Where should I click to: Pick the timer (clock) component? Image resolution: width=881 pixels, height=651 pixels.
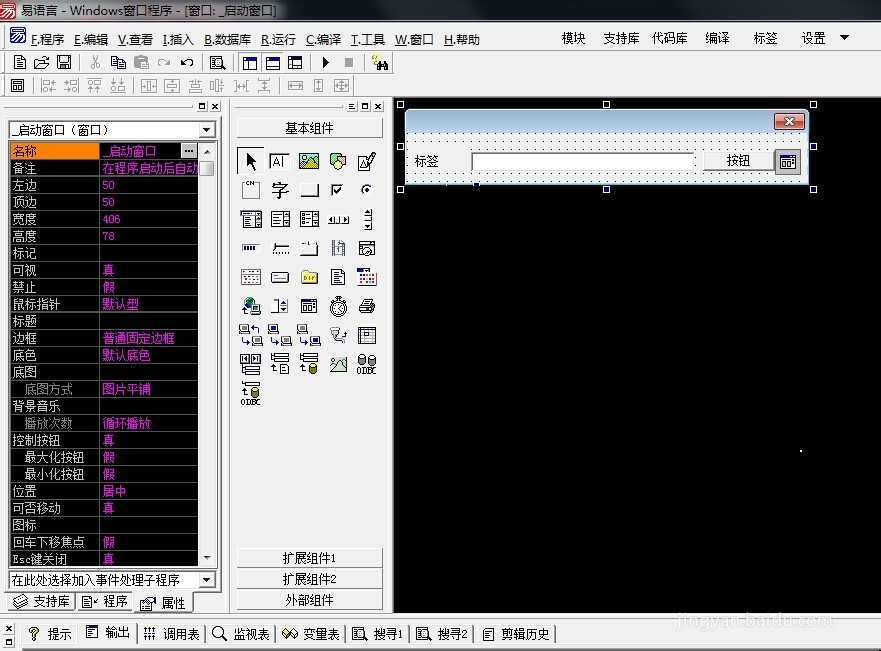(338, 306)
